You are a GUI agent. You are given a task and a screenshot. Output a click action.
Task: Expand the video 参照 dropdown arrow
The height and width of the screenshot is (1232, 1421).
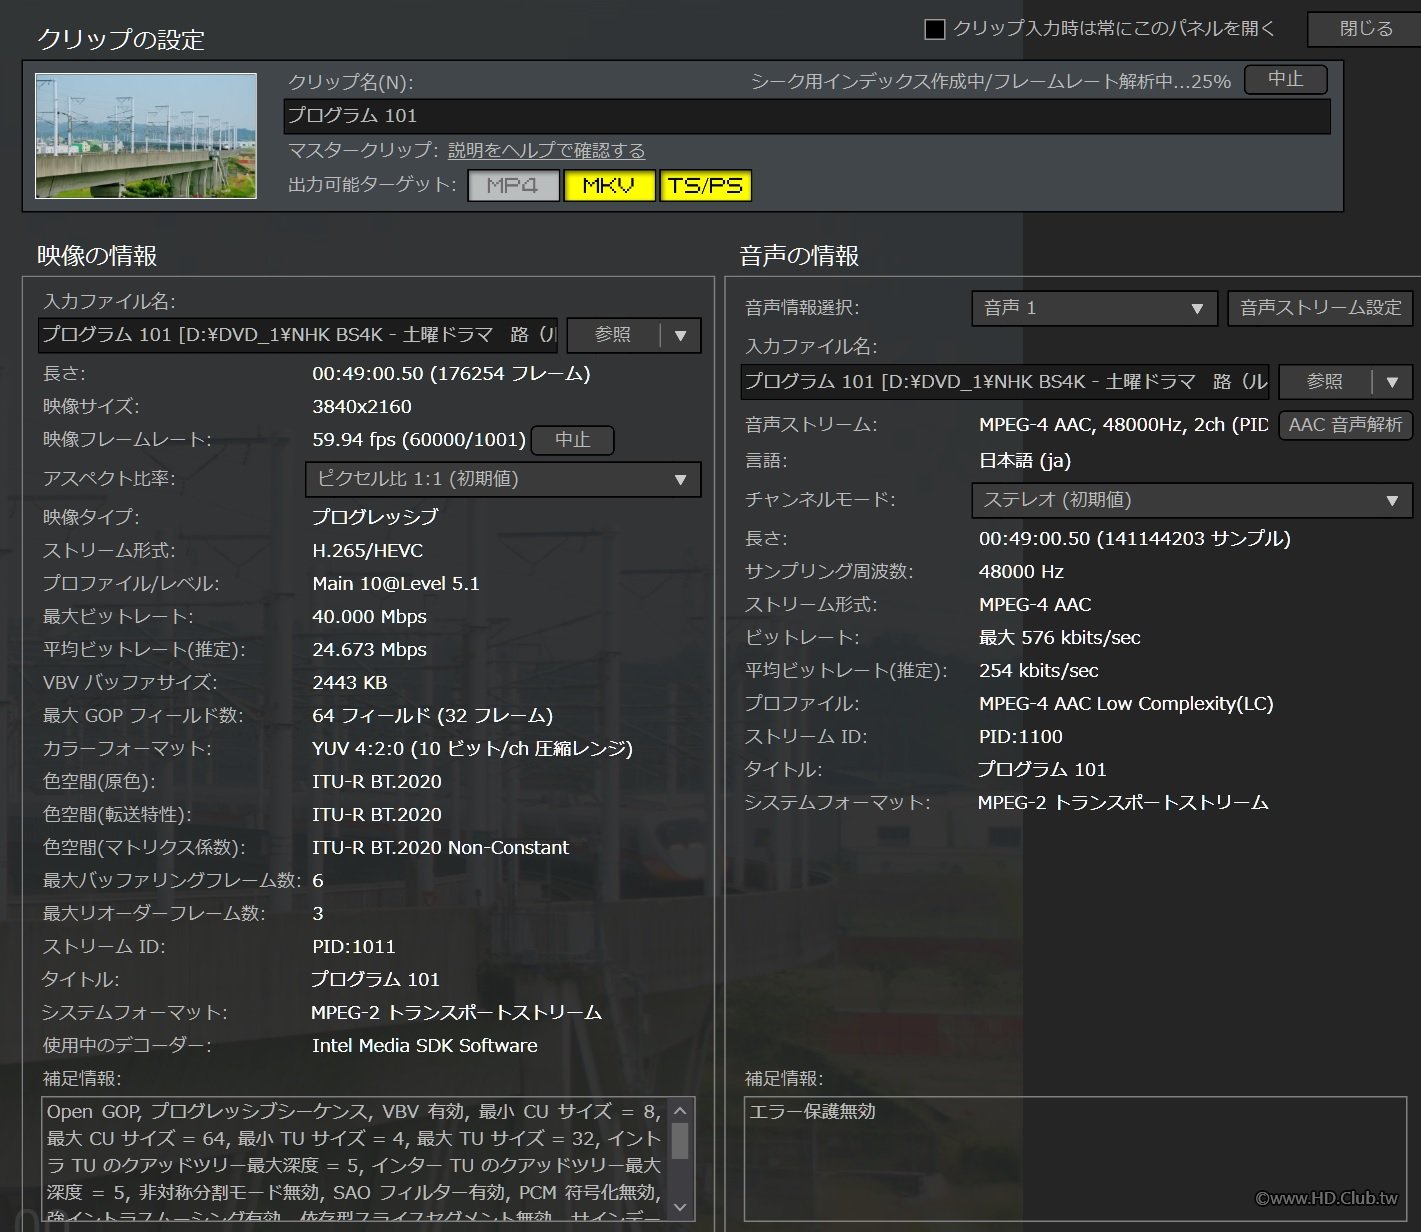(681, 336)
